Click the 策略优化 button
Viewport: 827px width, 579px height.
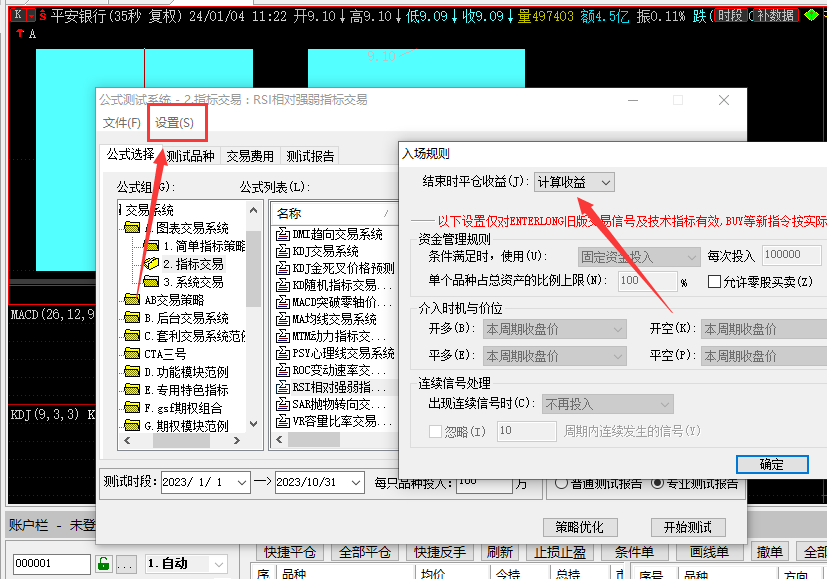pos(580,527)
